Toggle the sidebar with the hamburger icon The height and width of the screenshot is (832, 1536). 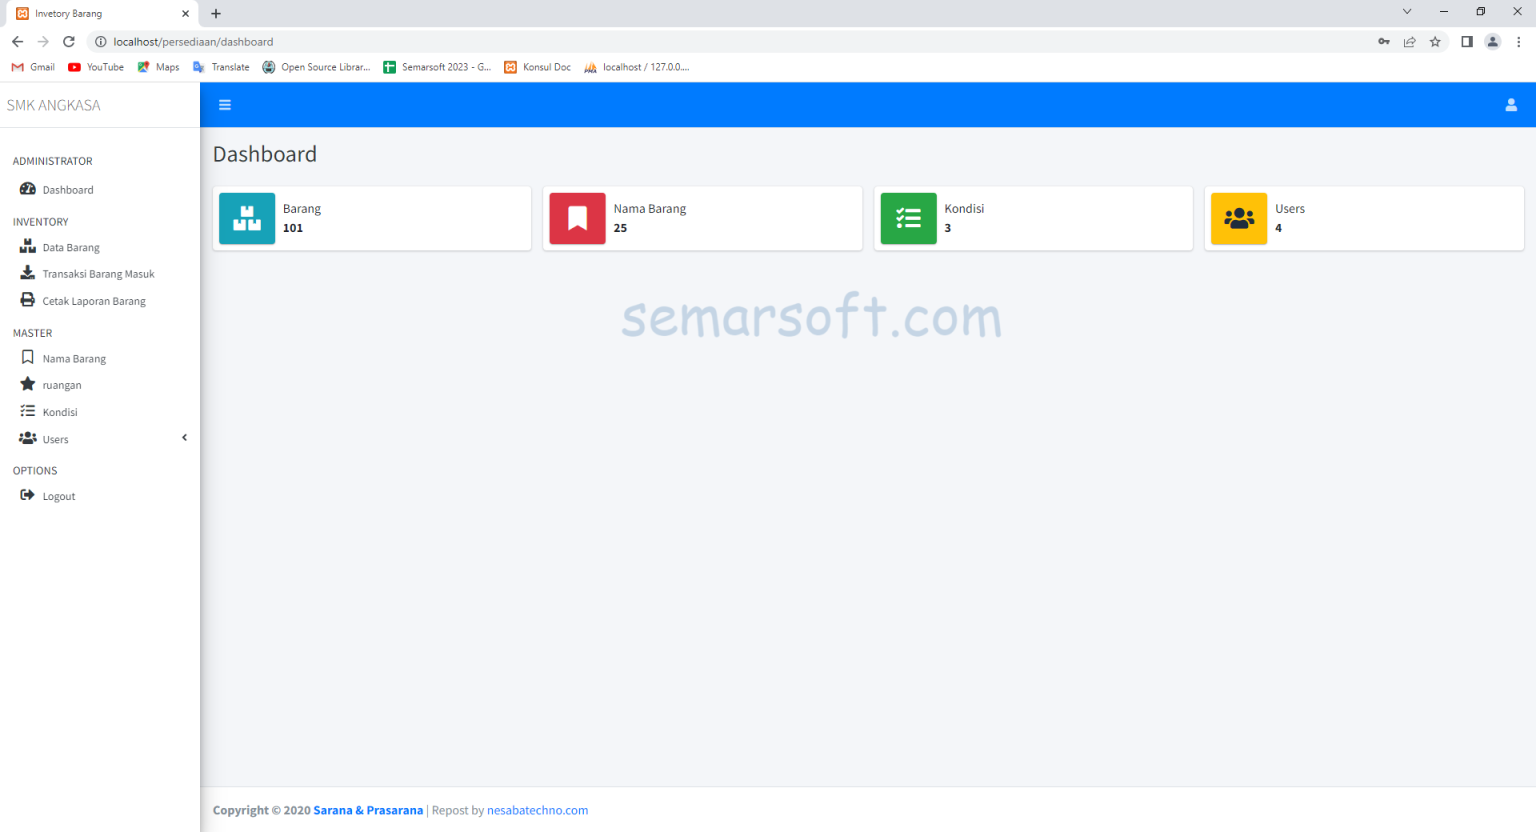(225, 104)
